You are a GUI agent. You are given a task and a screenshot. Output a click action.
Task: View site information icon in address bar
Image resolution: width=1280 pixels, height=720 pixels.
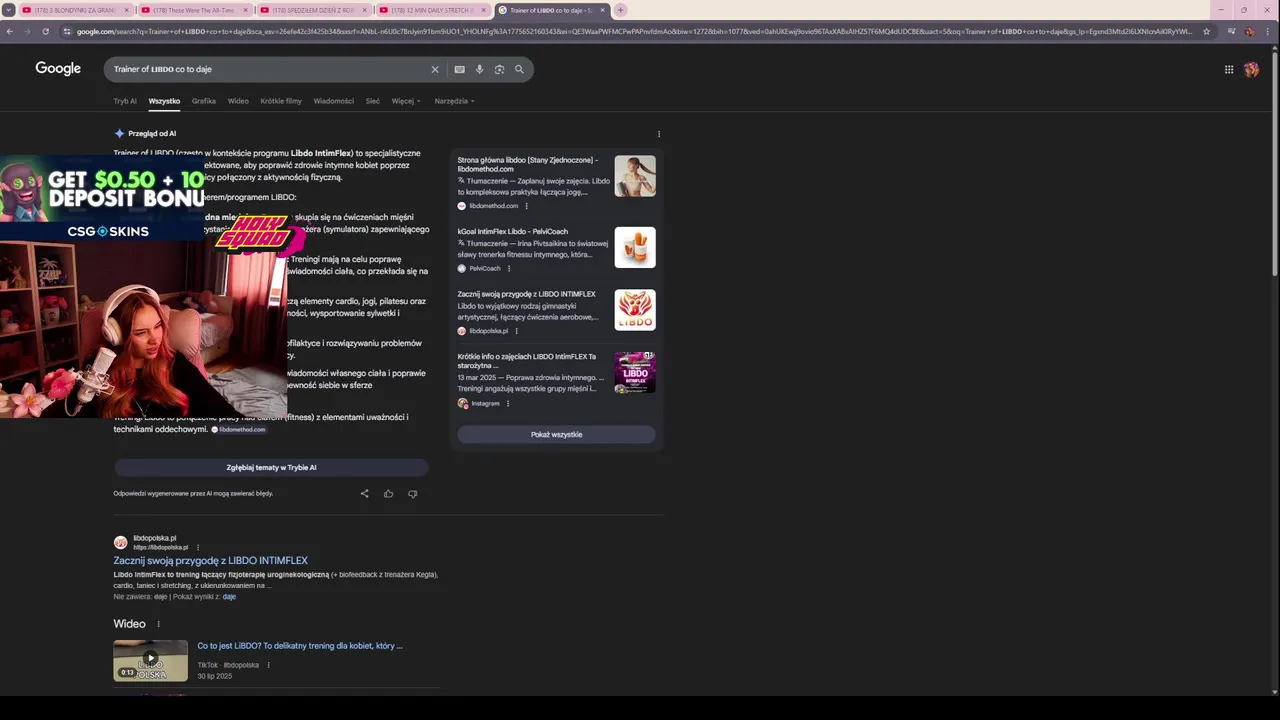67,31
